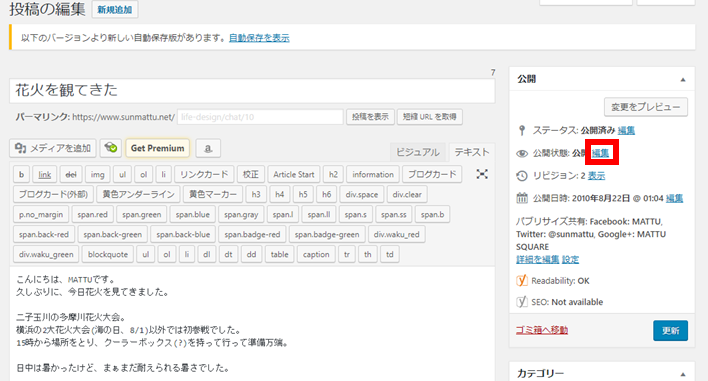The height and width of the screenshot is (381, 708).
Task: Edit the ステータス via its 編集 link
Action: [626, 130]
